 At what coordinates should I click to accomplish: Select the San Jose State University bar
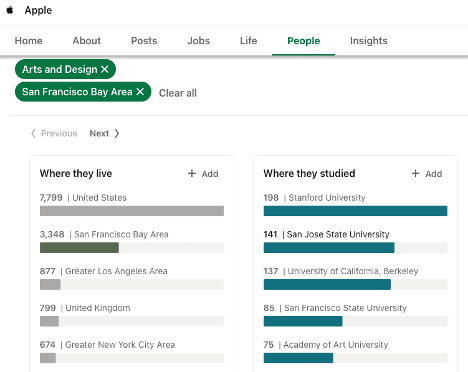pyautogui.click(x=355, y=248)
